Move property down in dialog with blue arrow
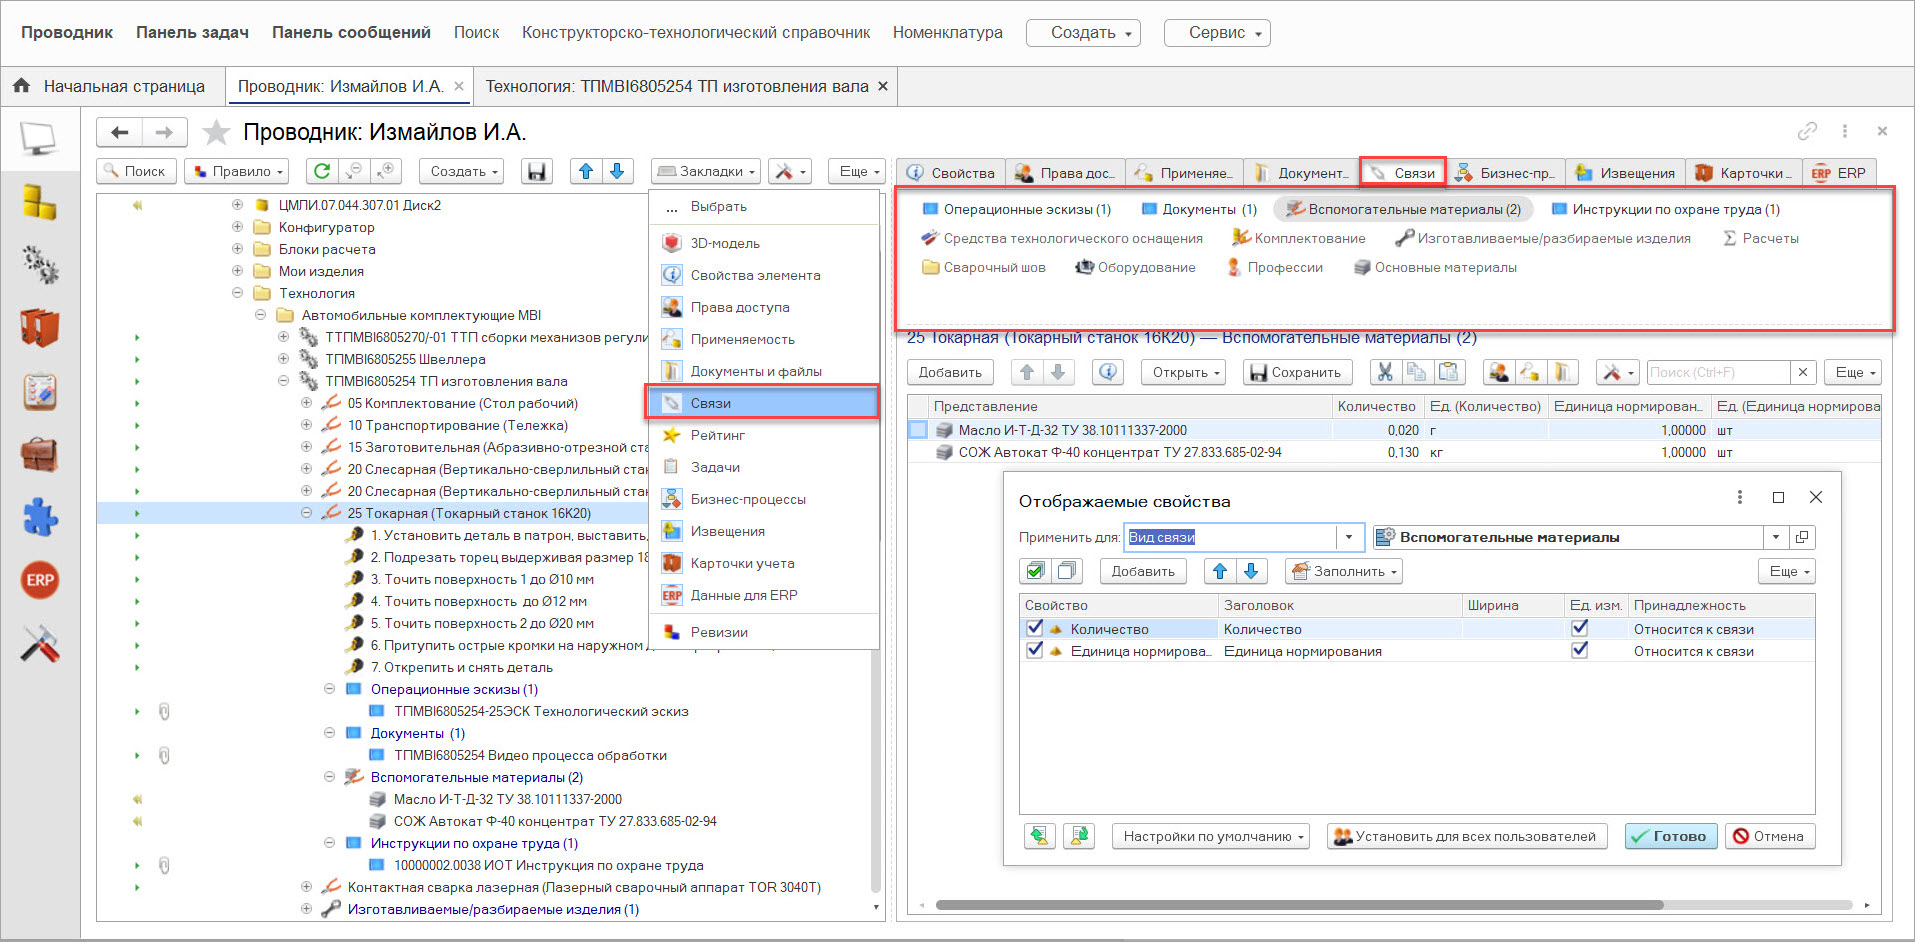1915x942 pixels. click(1251, 571)
